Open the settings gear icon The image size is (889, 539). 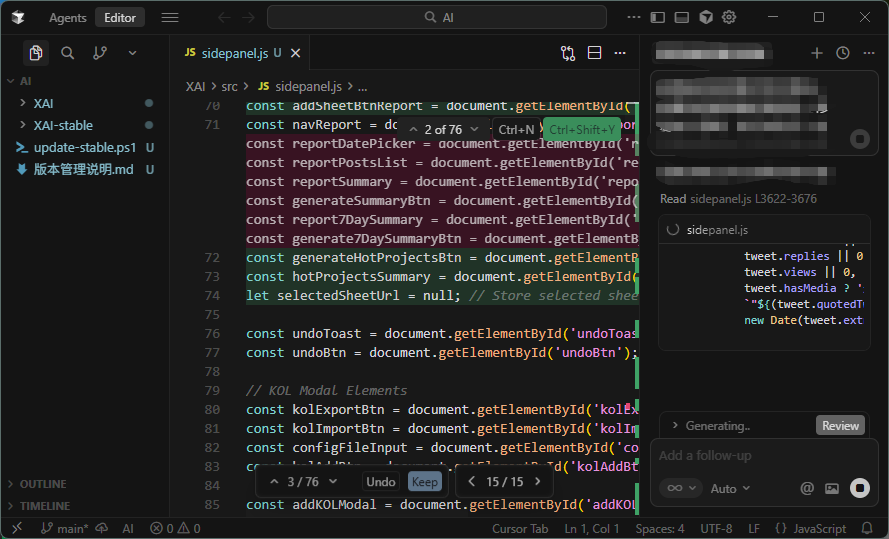coord(730,17)
